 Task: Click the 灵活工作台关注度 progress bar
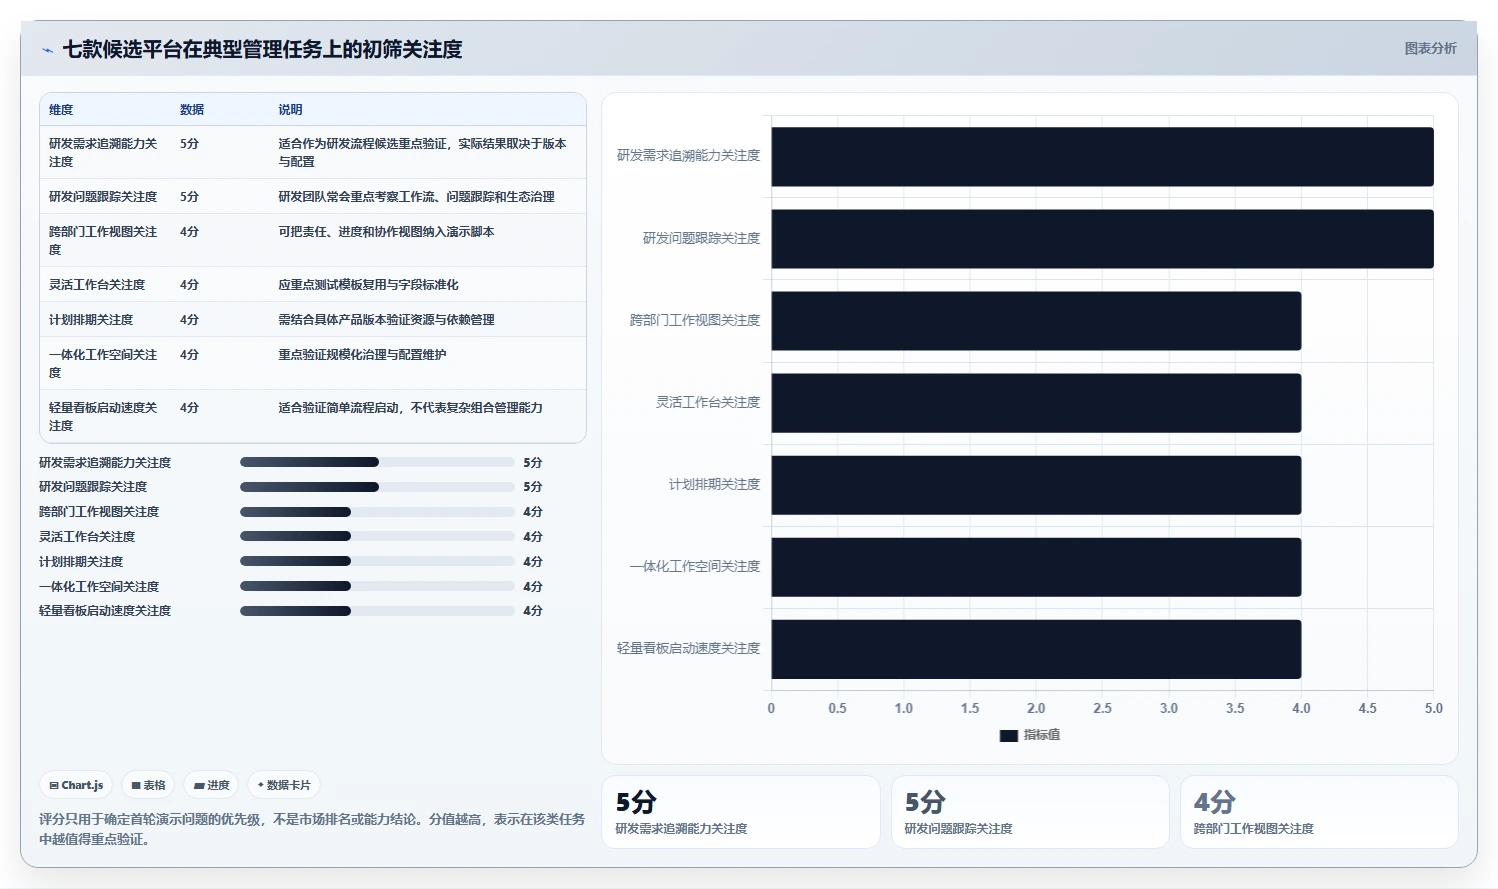point(377,536)
